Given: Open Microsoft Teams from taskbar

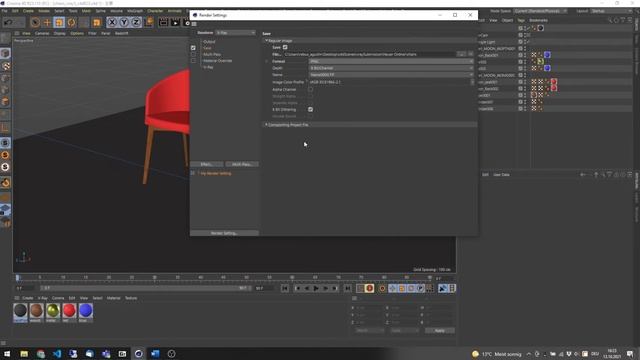Looking at the screenshot, I should click(x=106, y=354).
